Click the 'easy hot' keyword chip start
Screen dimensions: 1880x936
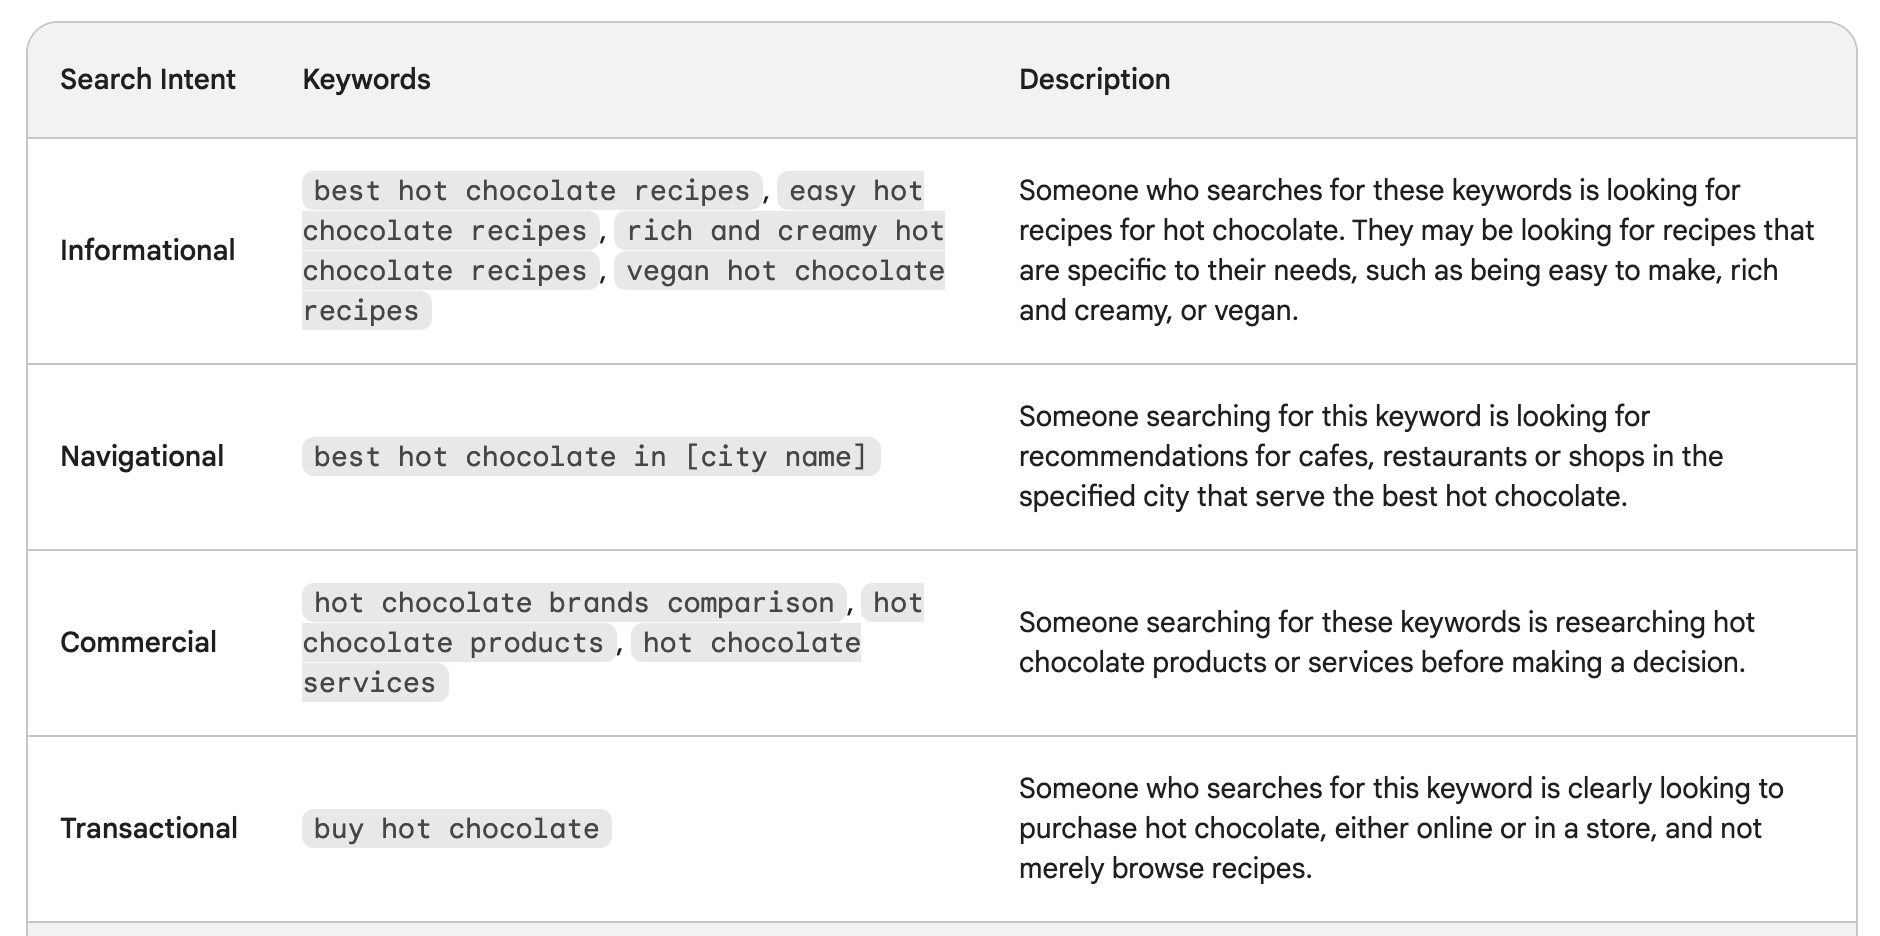point(855,191)
